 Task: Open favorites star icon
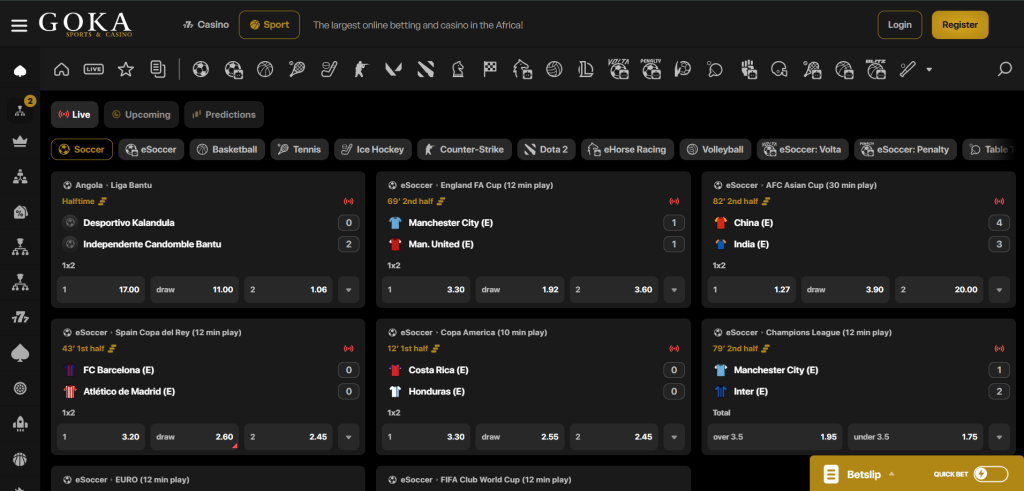pos(125,69)
